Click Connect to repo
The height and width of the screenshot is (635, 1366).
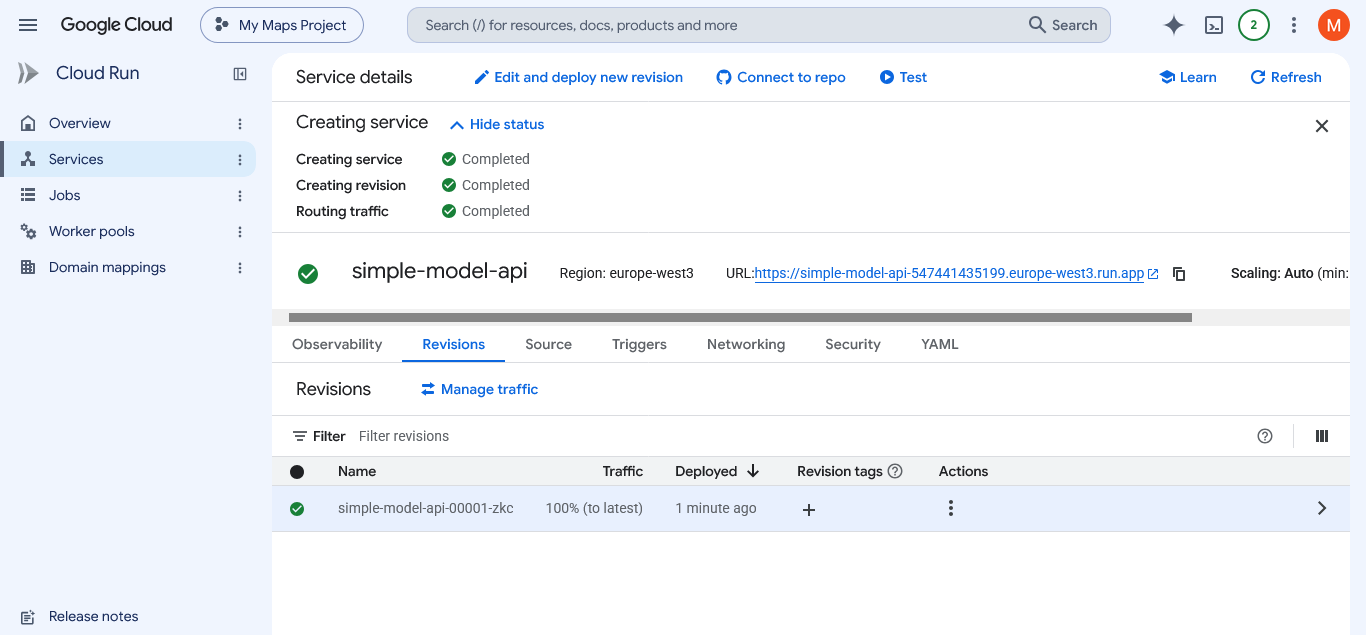click(781, 77)
